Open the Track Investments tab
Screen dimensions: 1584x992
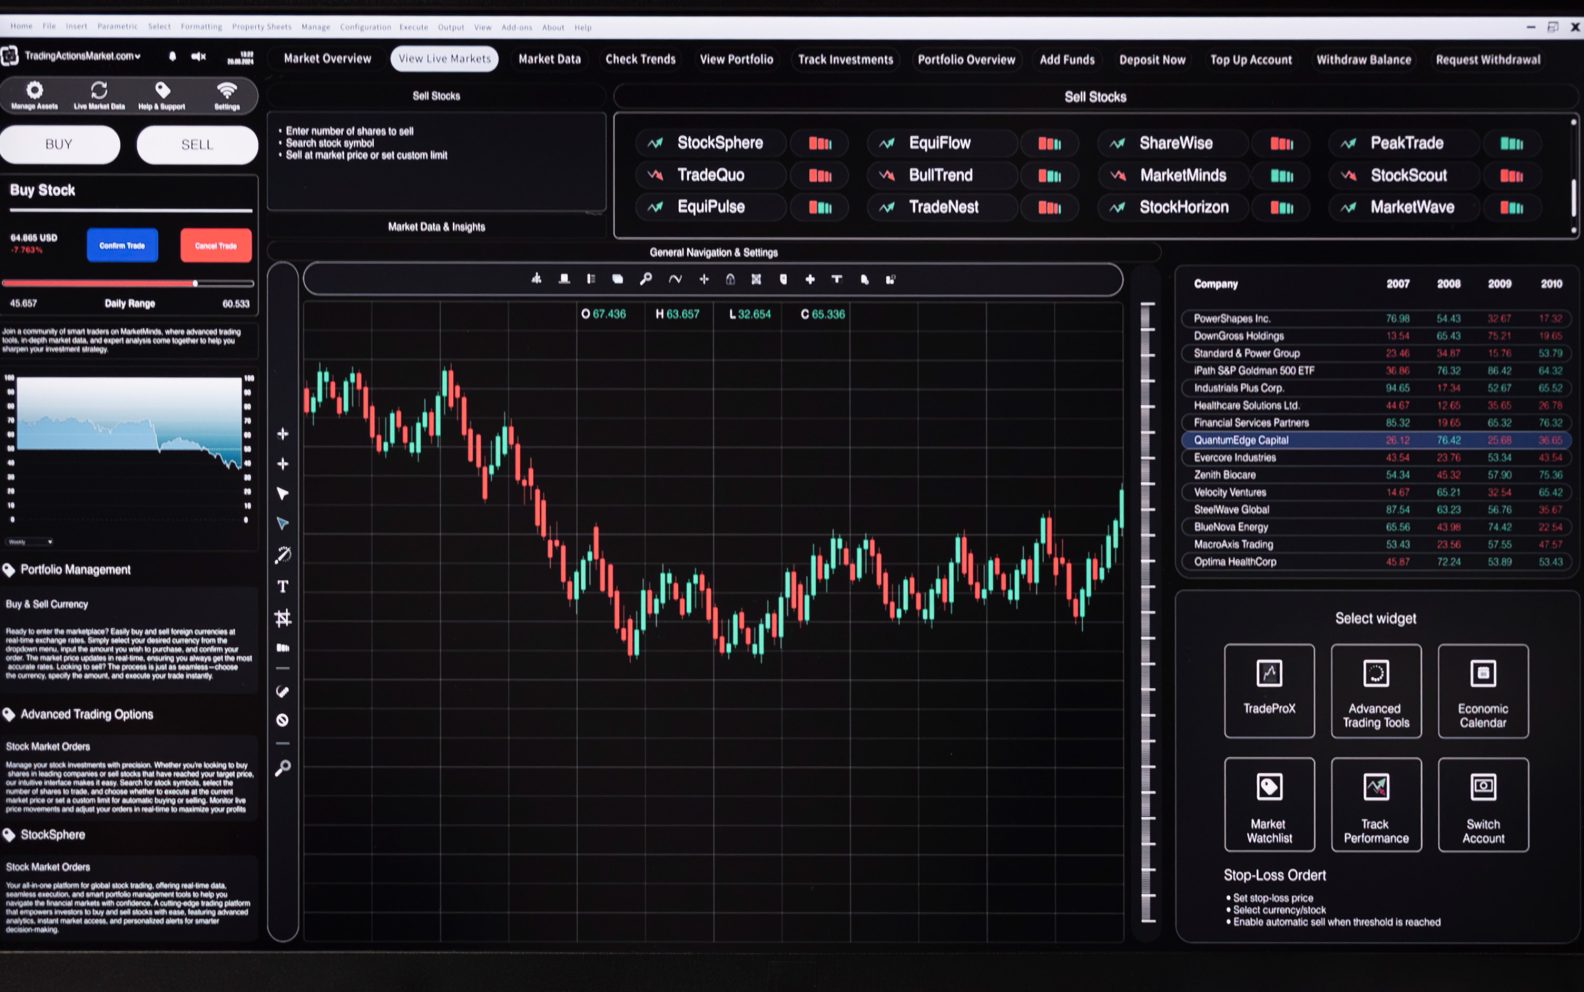pos(845,59)
